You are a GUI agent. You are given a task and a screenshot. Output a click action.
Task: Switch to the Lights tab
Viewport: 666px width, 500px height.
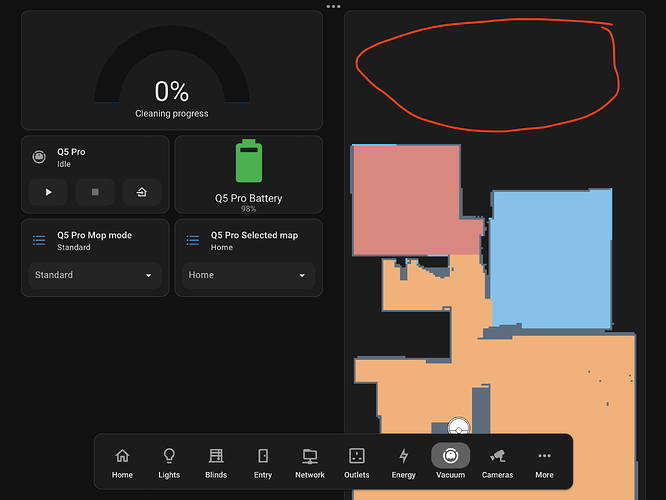point(169,462)
